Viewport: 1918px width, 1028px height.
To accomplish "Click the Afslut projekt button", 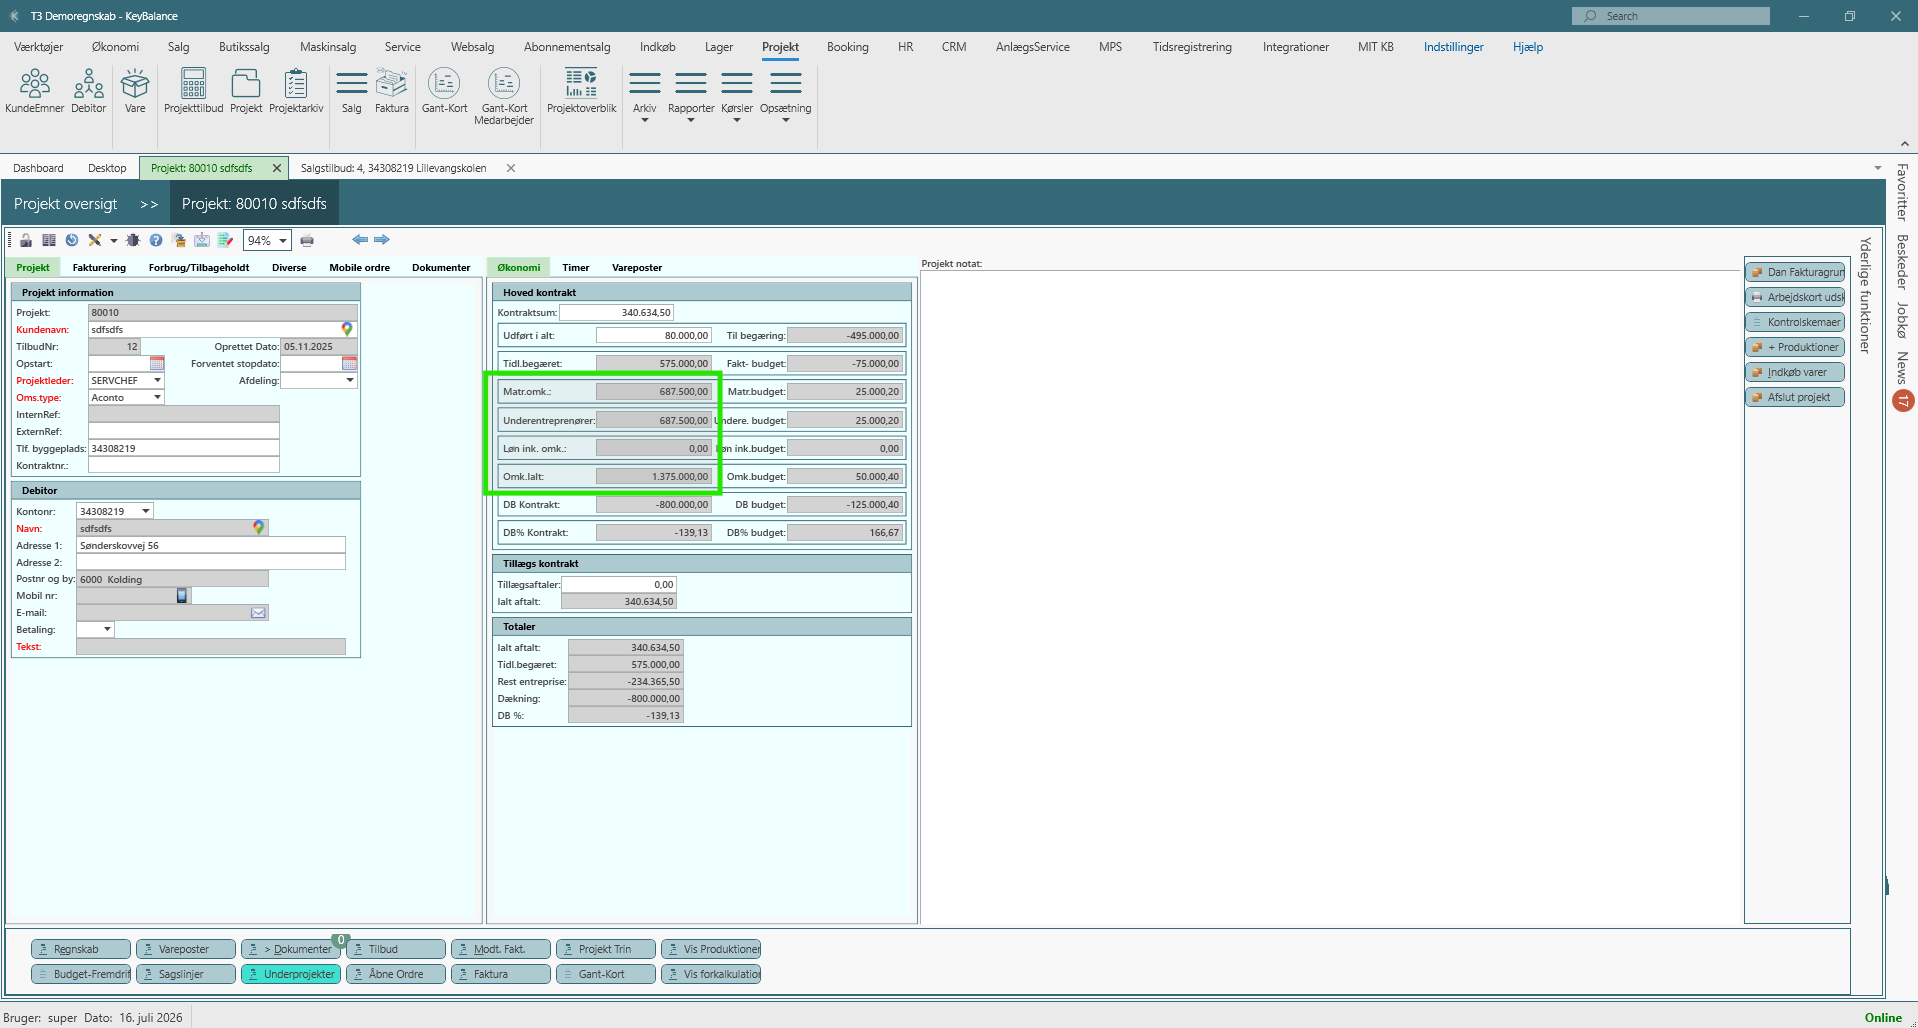I will click(1795, 397).
